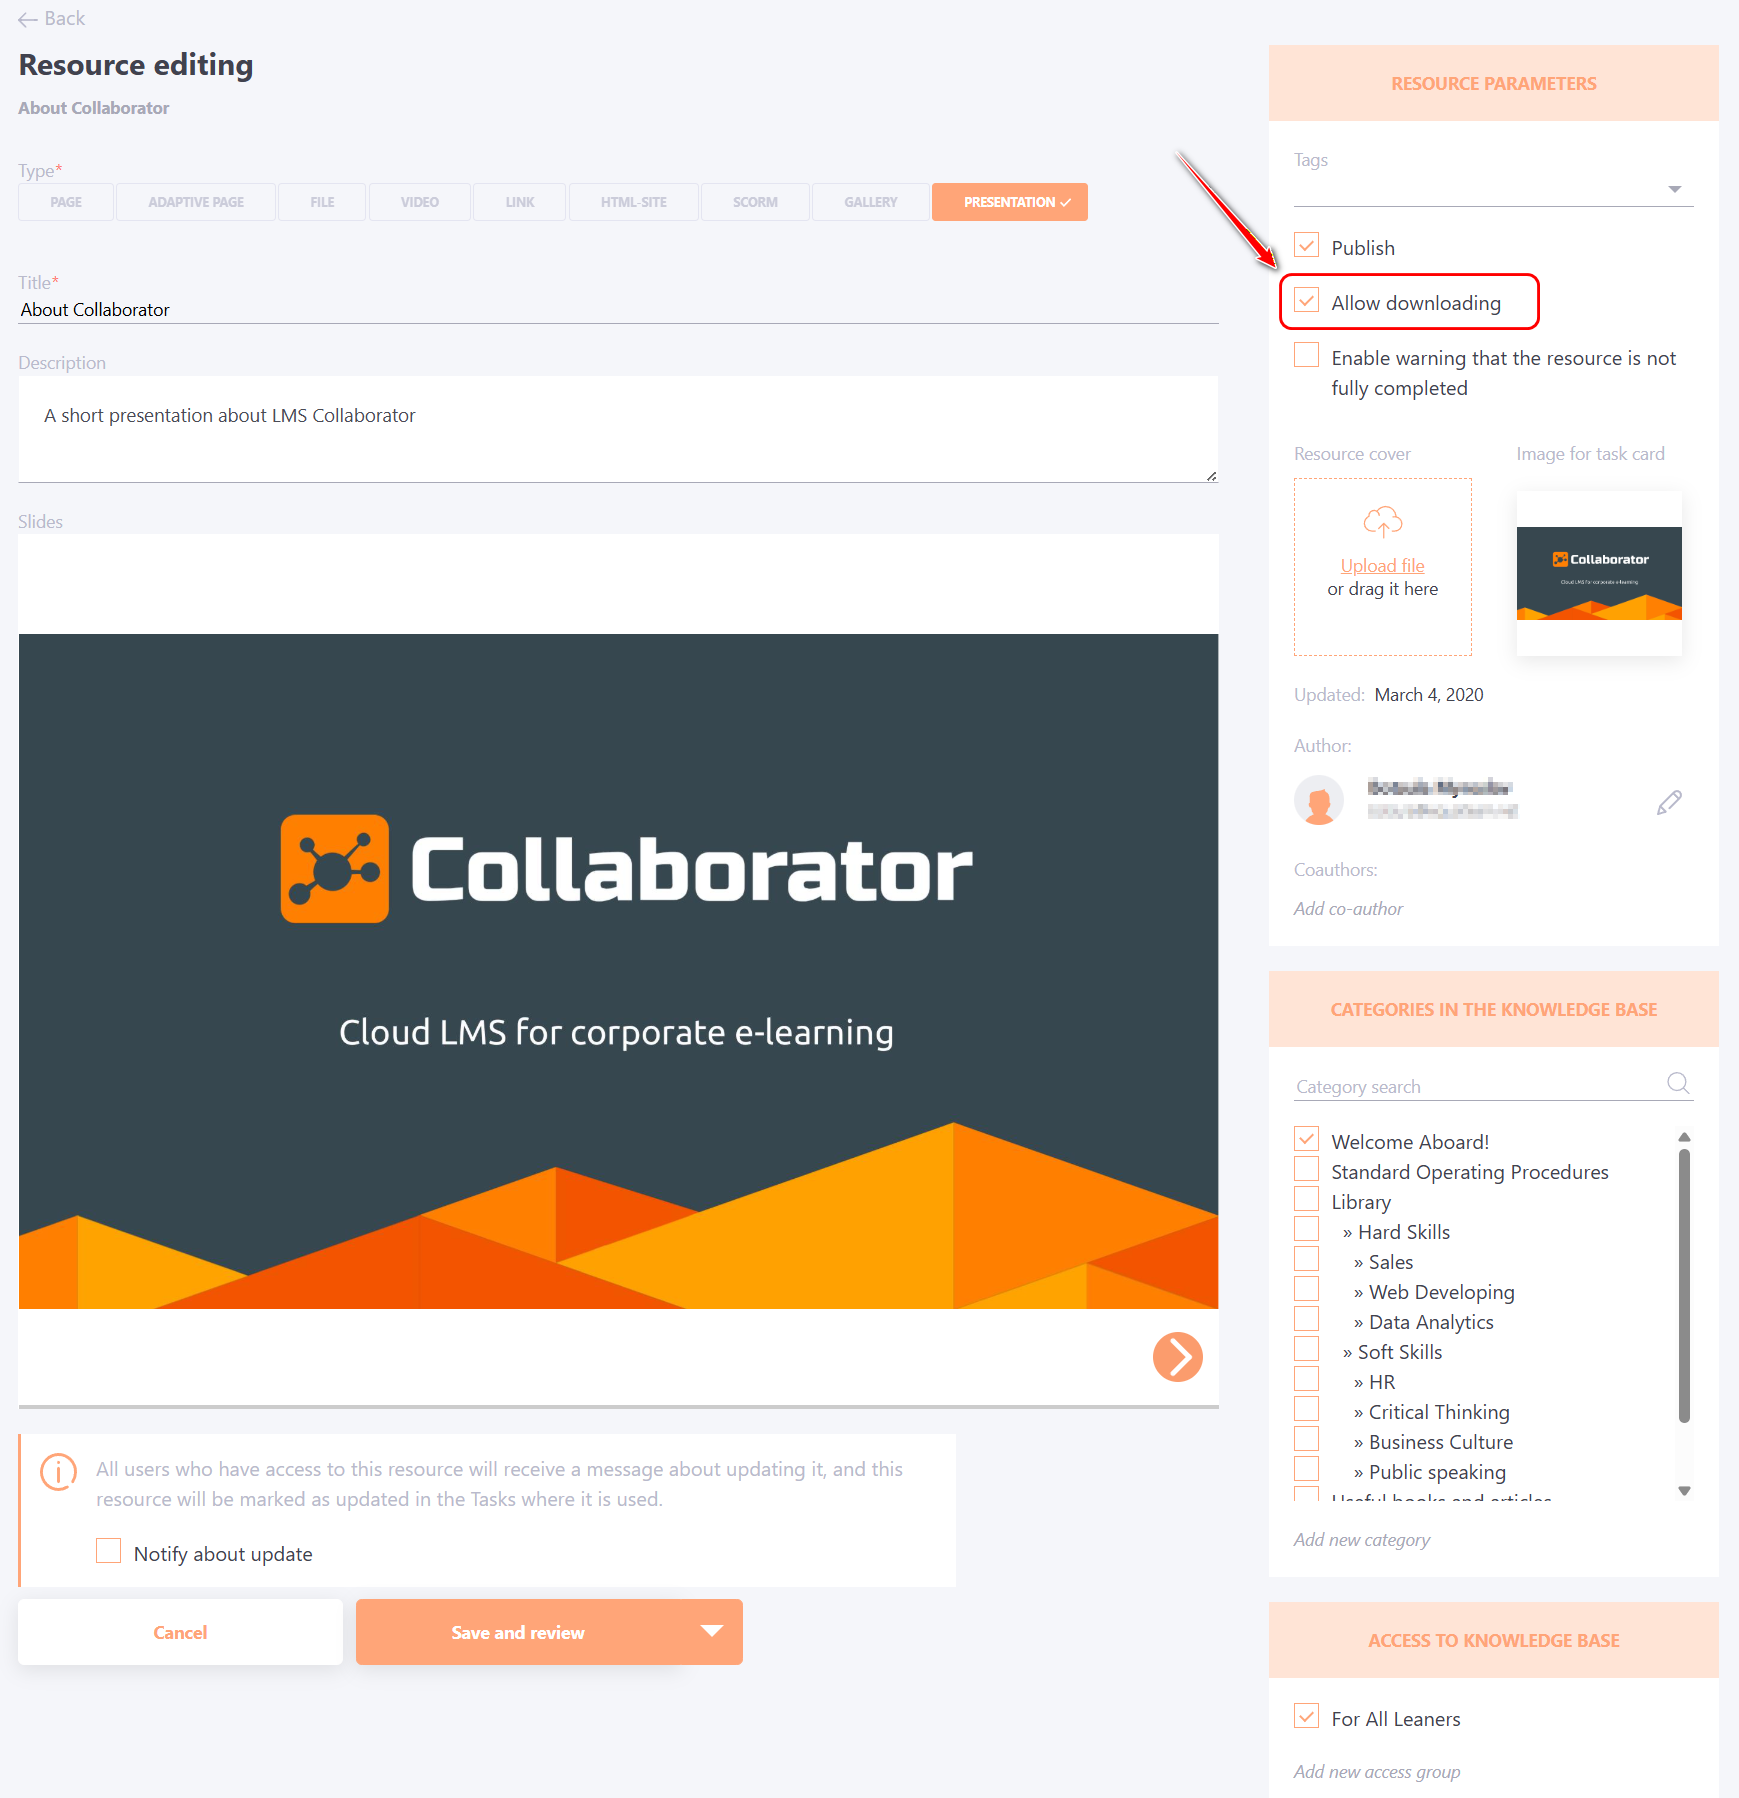Click the pencil icon to edit author
This screenshot has width=1739, height=1798.
coord(1669,802)
